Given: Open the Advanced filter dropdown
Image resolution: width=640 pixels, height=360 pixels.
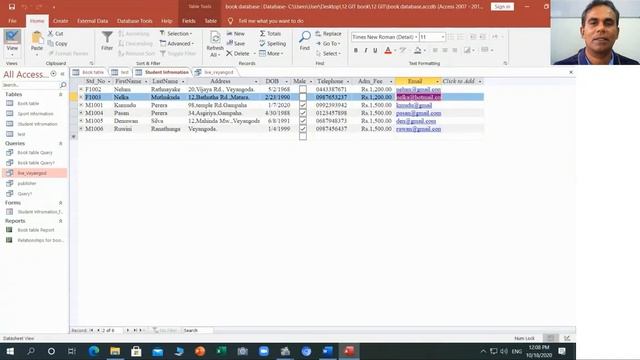Looking at the screenshot, I should click(177, 43).
